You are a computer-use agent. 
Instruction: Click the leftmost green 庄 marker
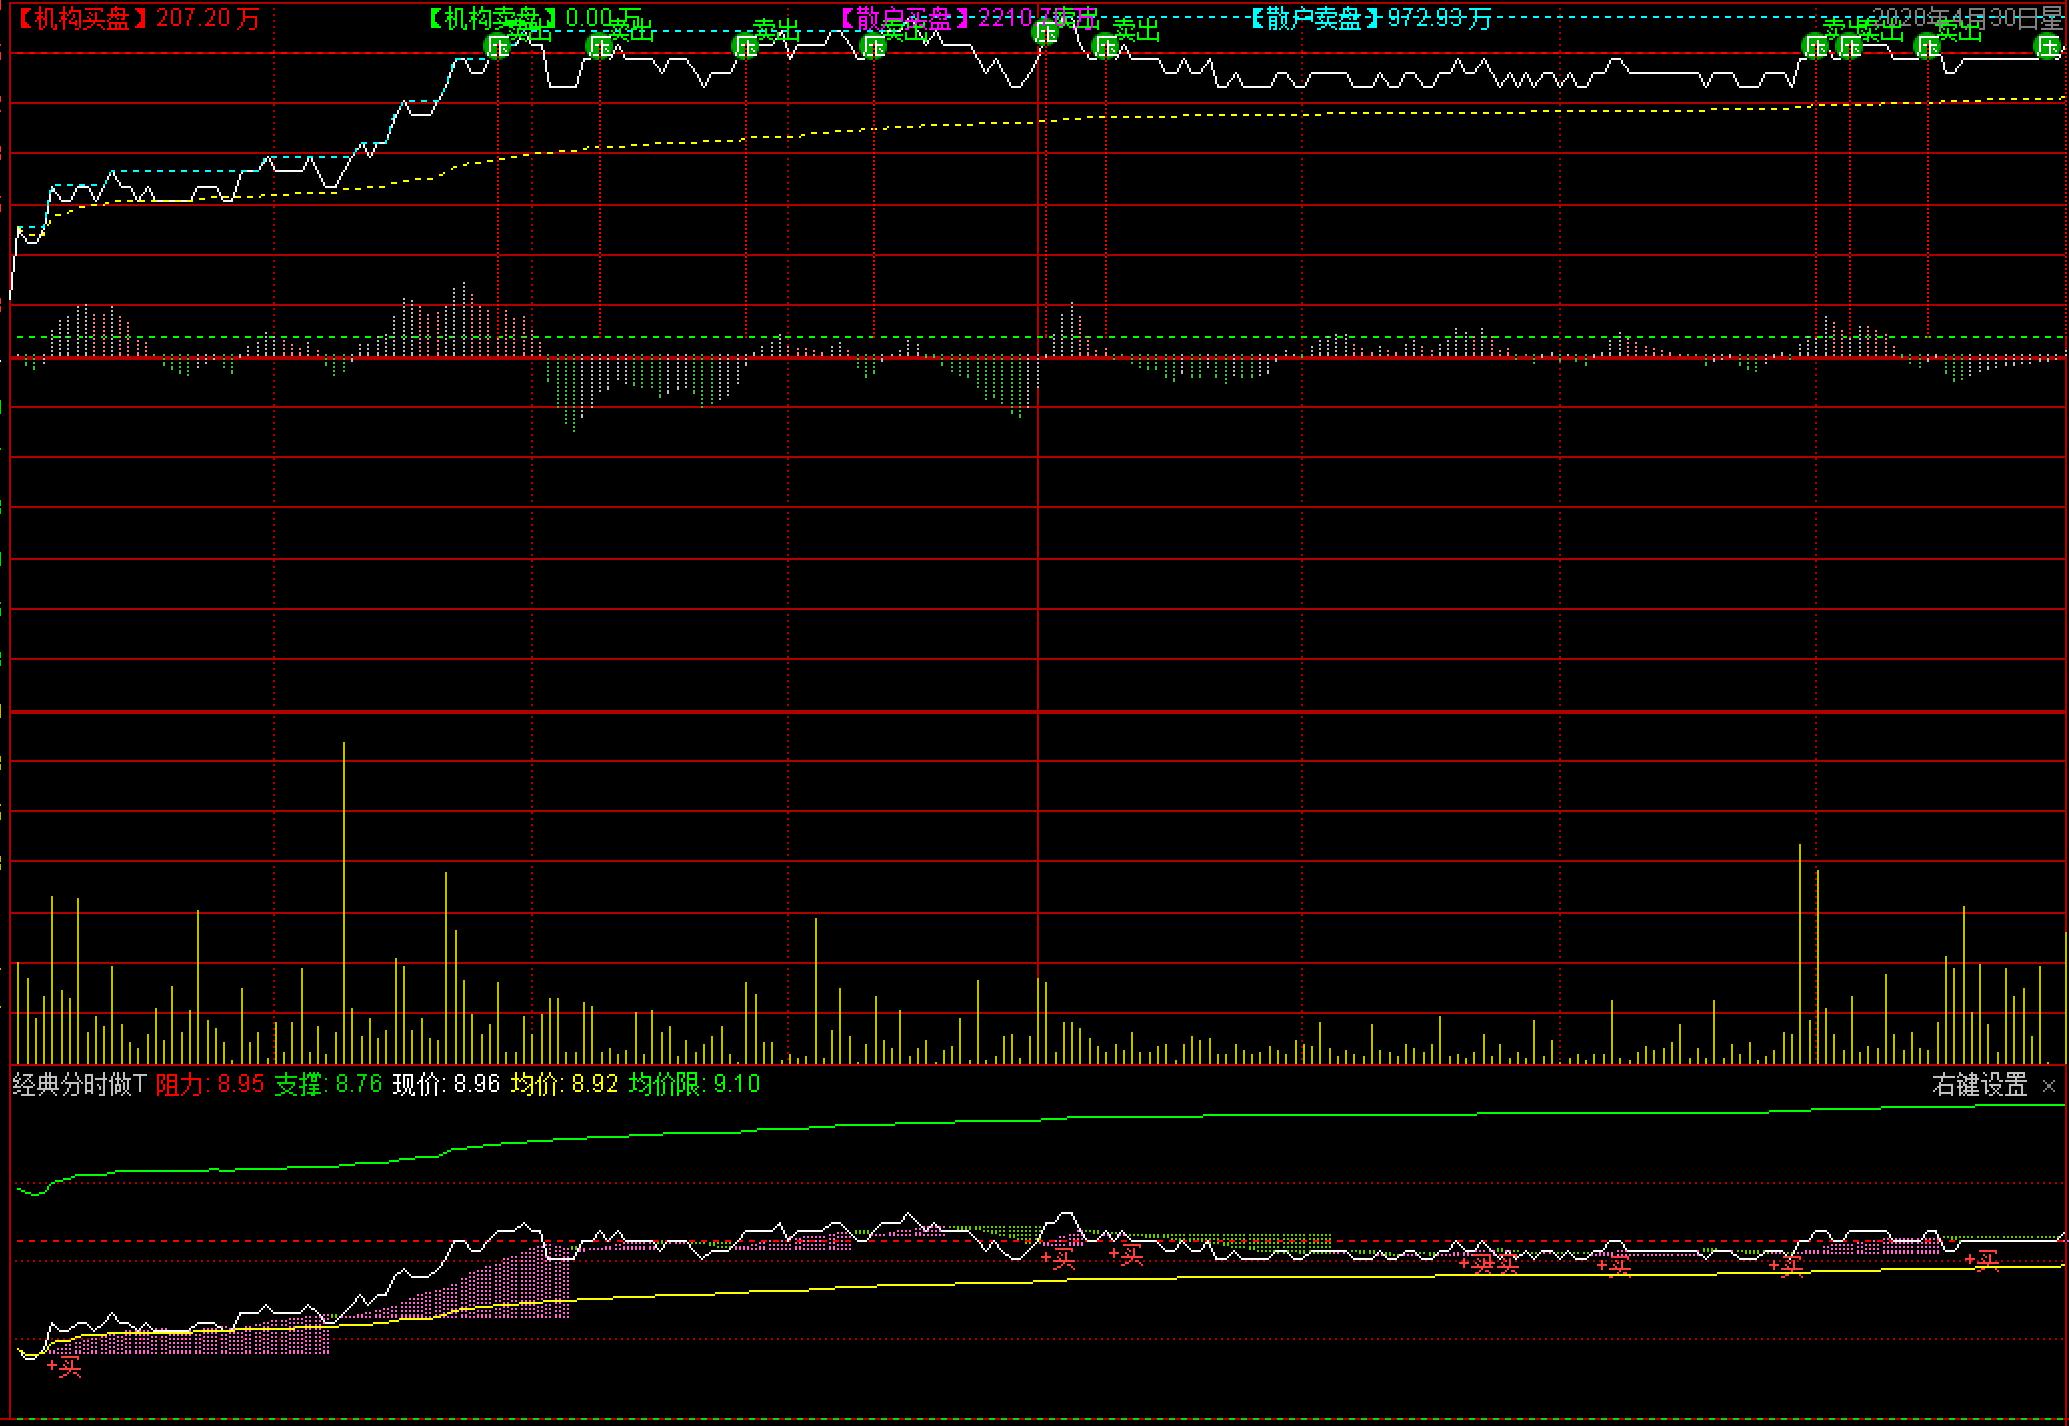[x=497, y=46]
